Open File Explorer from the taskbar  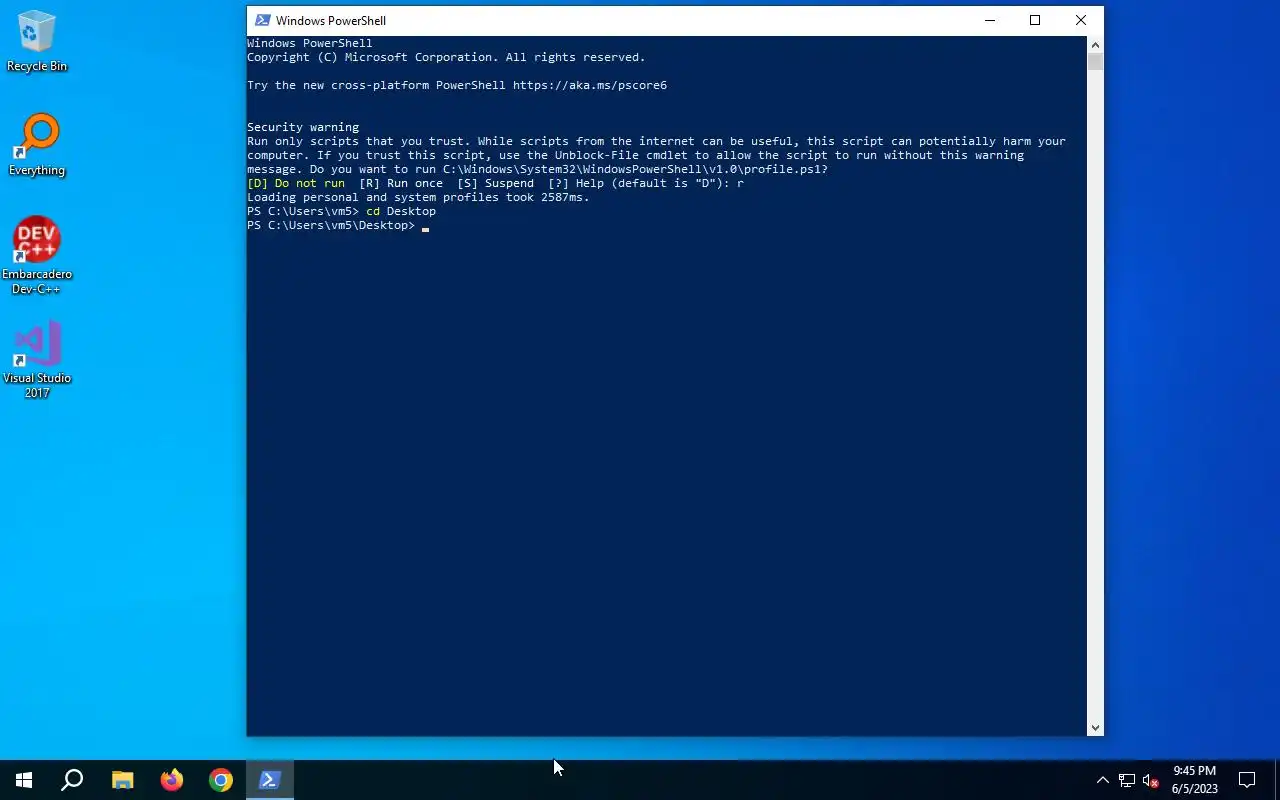[x=122, y=780]
